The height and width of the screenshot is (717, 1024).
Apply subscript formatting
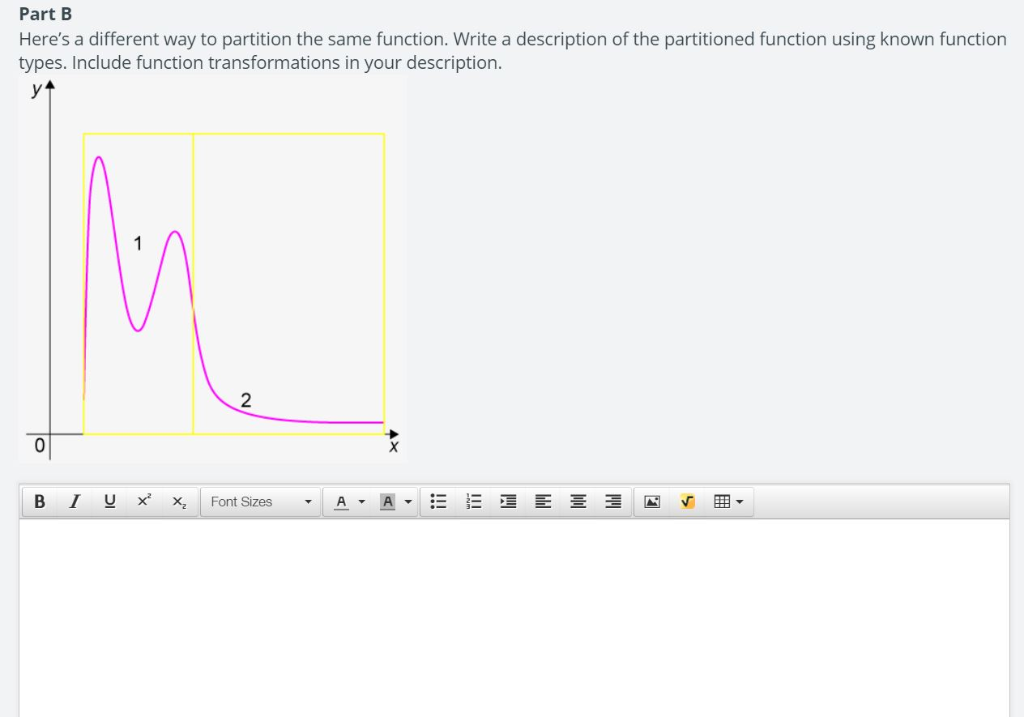(177, 501)
